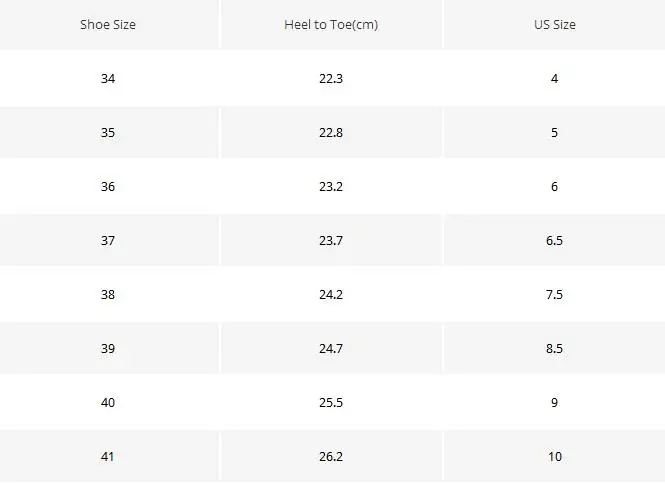This screenshot has height=484, width=665.
Task: Click US size 6.5 cell
Action: pos(554,241)
